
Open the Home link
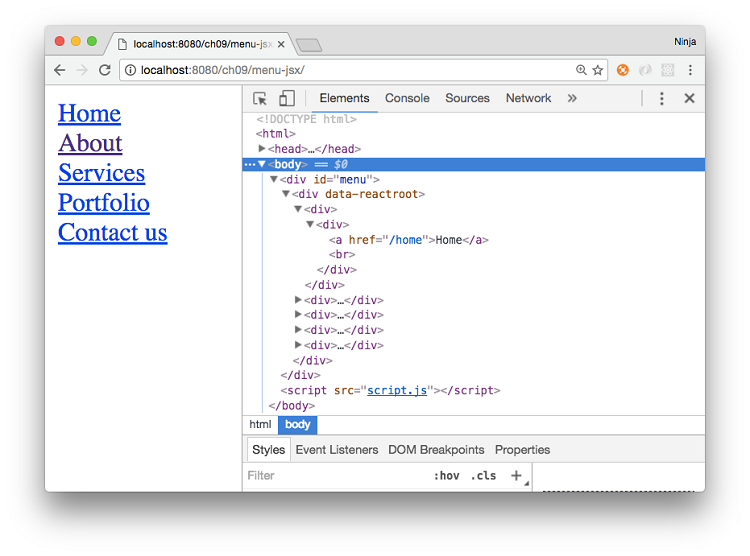click(89, 113)
